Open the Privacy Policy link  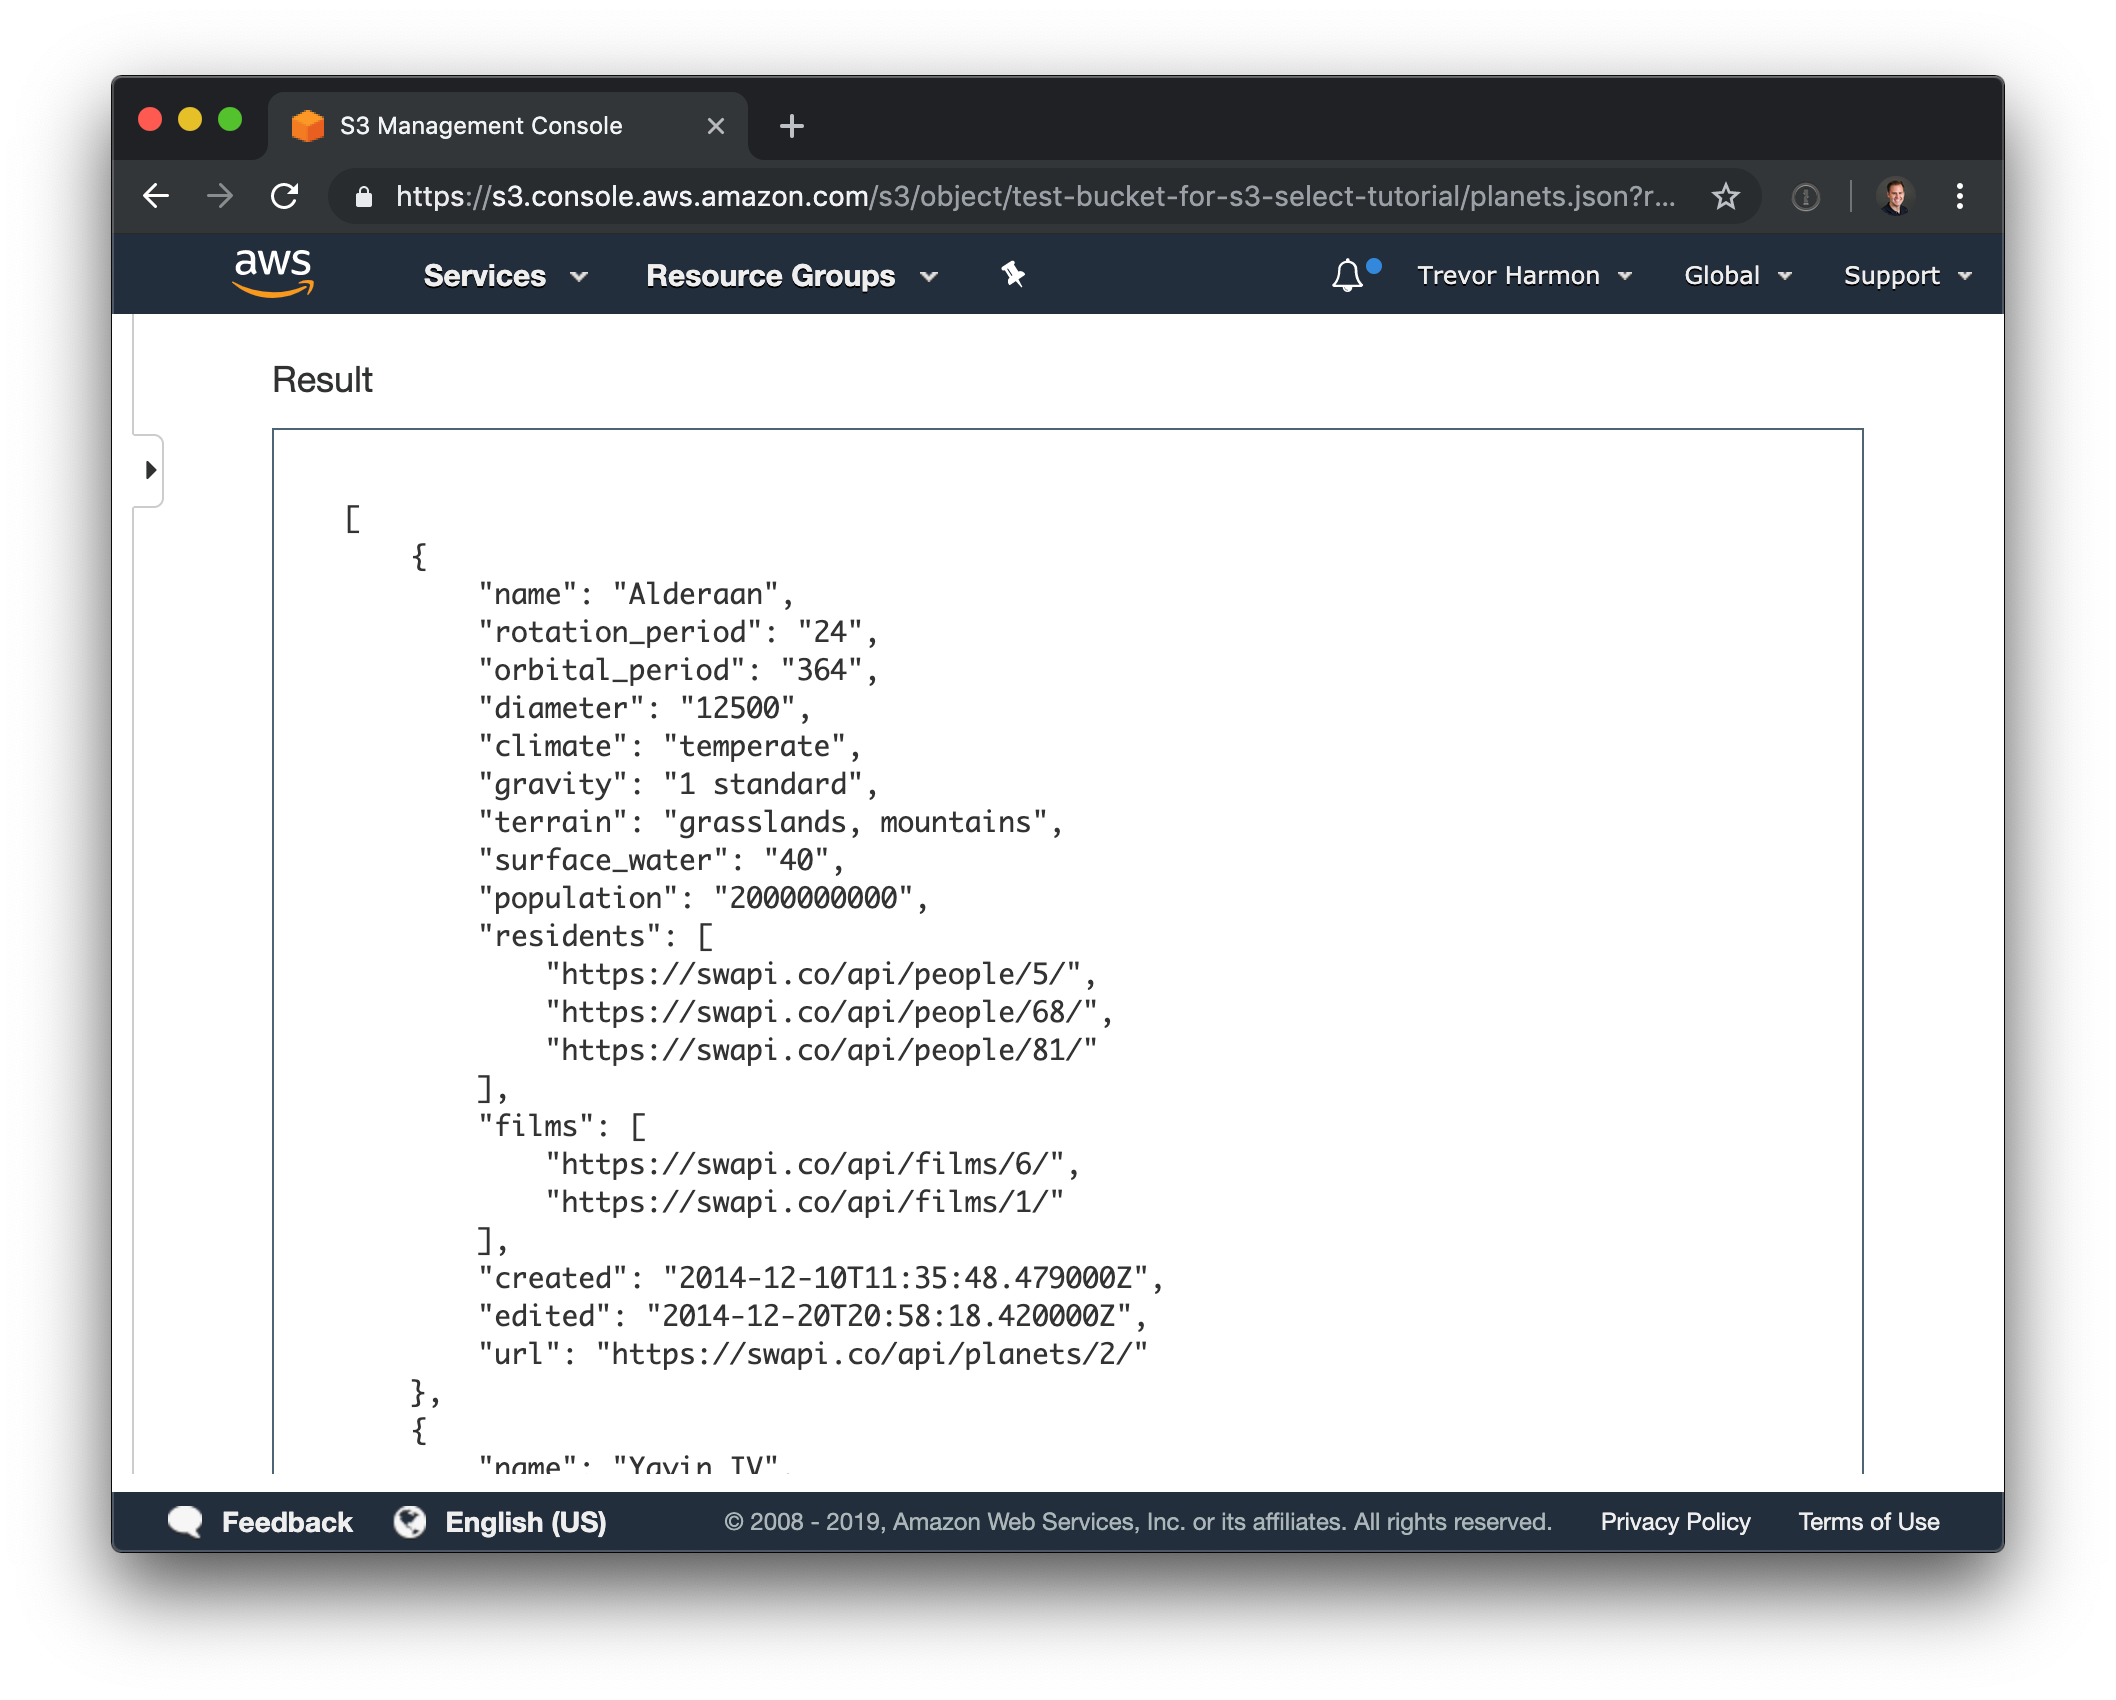tap(1675, 1522)
